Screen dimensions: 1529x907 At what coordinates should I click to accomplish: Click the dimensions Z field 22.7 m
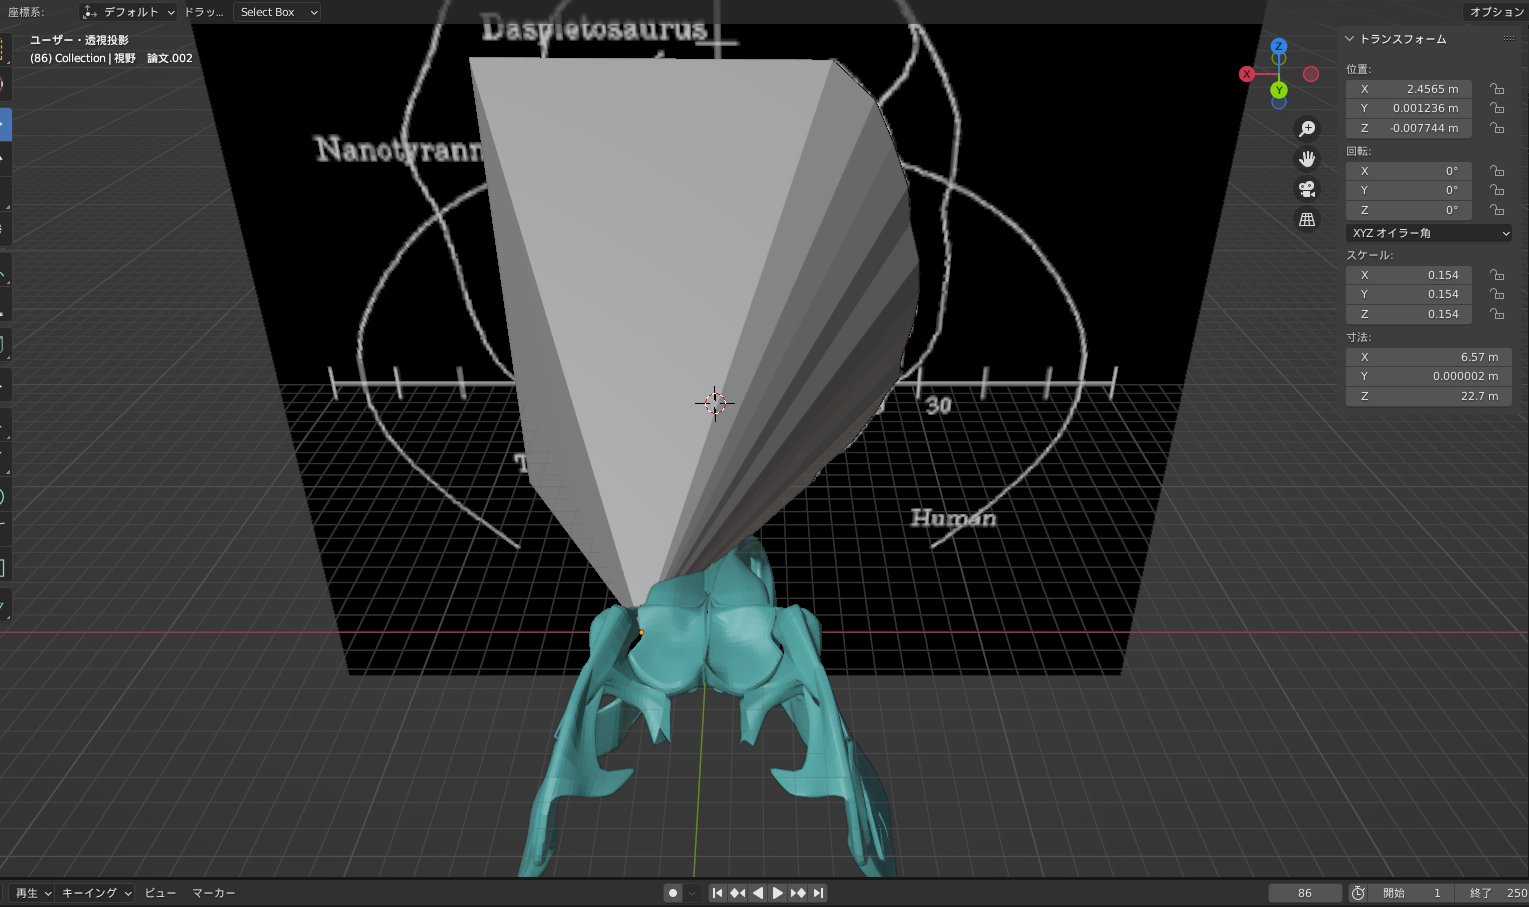1428,396
